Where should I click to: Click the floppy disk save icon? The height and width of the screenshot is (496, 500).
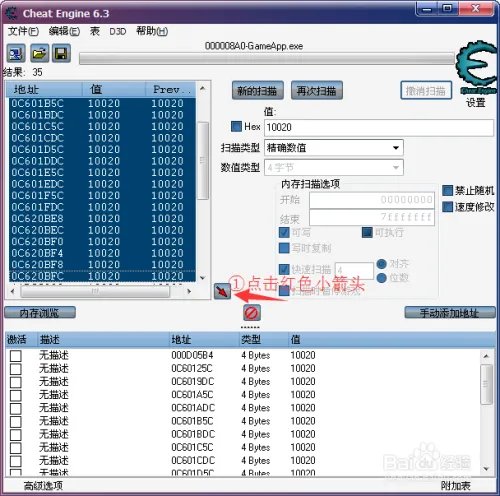pos(61,53)
